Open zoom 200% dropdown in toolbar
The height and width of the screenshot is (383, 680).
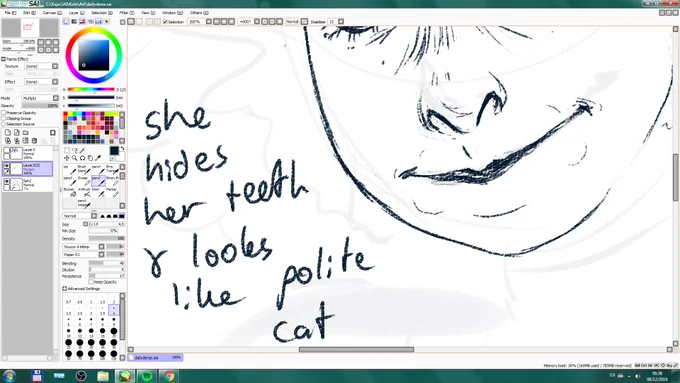[209, 21]
